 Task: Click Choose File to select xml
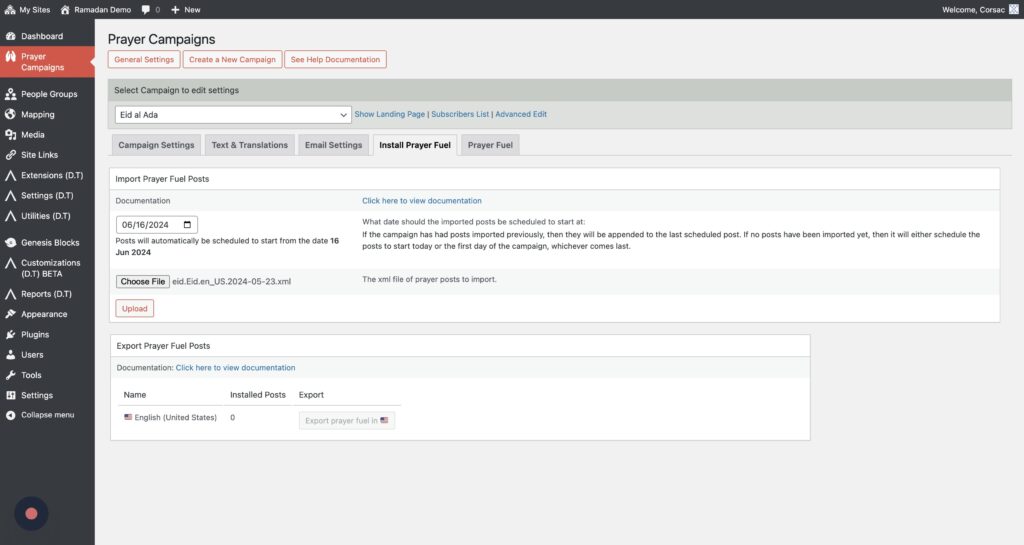(143, 282)
